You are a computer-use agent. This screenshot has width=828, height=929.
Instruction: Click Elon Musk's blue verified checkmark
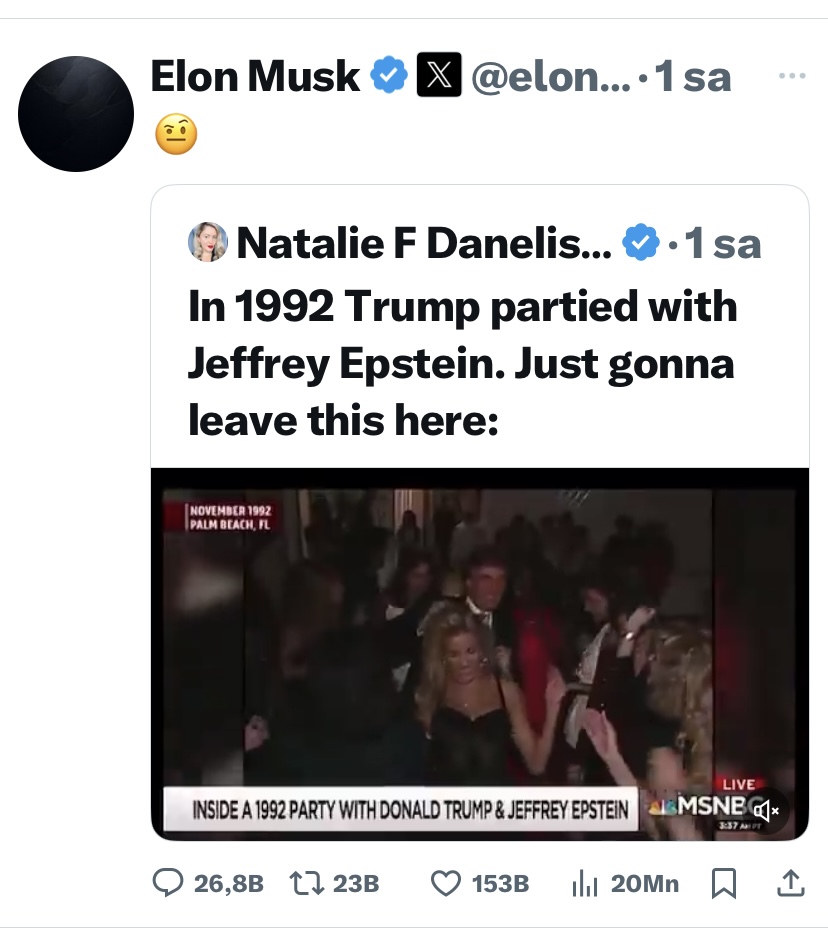[389, 76]
